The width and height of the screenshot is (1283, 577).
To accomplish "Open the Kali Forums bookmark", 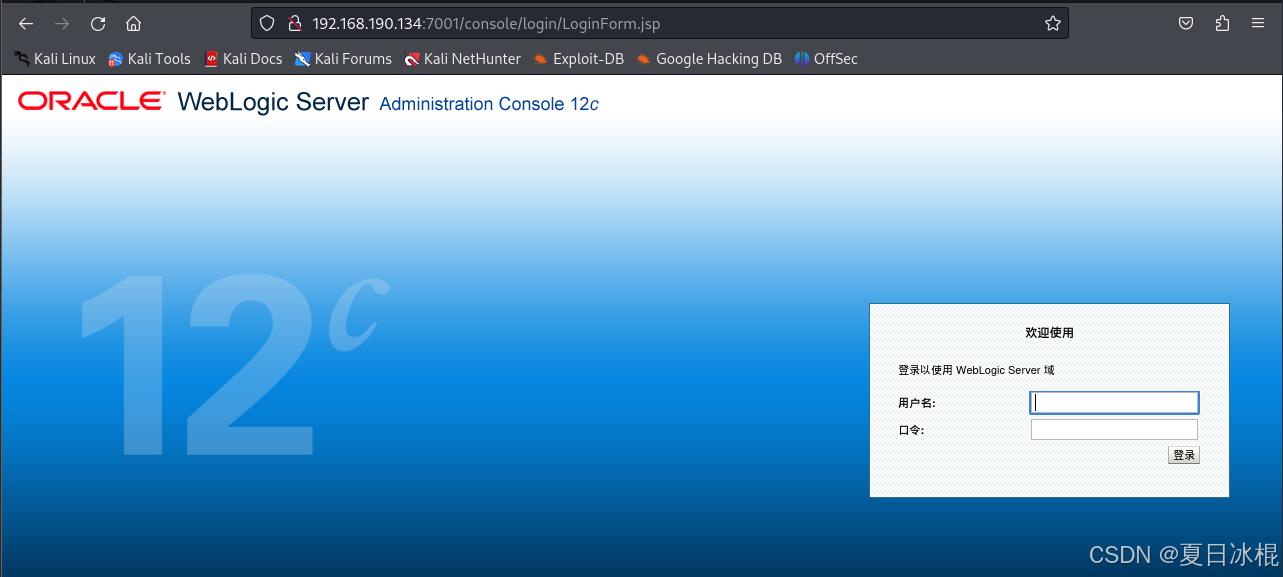I will pos(343,59).
